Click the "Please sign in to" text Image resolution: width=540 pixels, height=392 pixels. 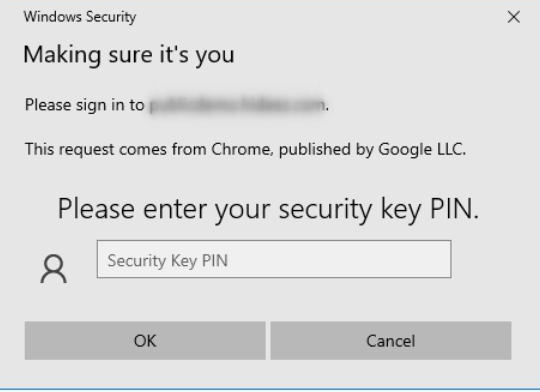click(x=84, y=105)
